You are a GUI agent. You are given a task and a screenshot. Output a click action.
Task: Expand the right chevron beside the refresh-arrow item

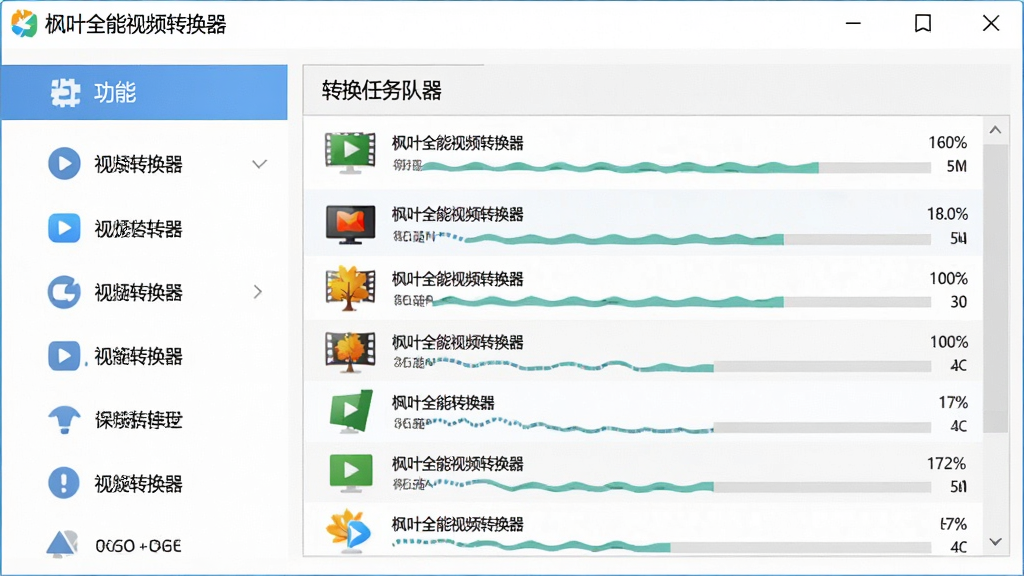[x=258, y=292]
